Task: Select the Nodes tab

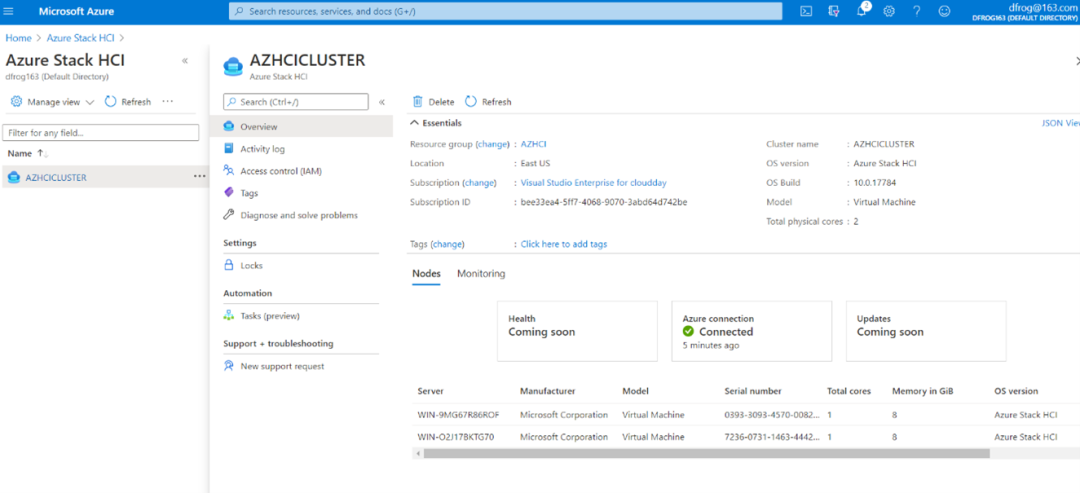Action: click(x=426, y=273)
